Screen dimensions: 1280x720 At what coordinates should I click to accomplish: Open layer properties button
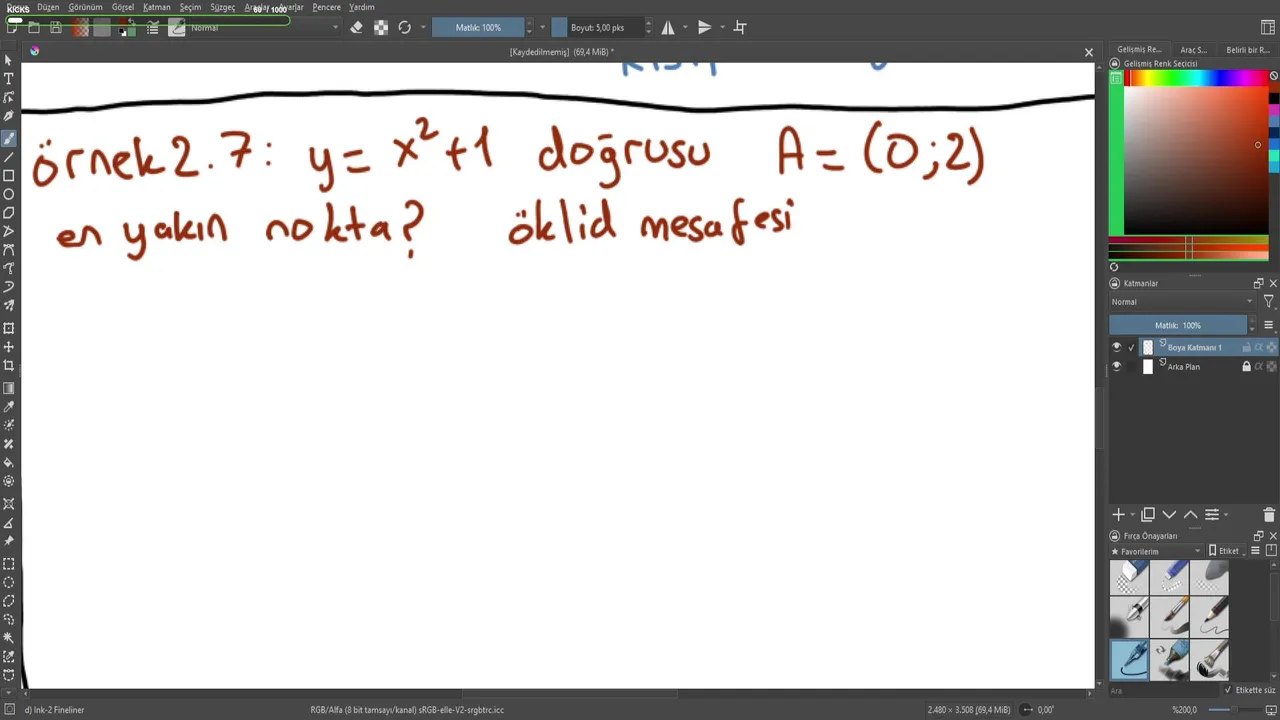tap(1212, 514)
